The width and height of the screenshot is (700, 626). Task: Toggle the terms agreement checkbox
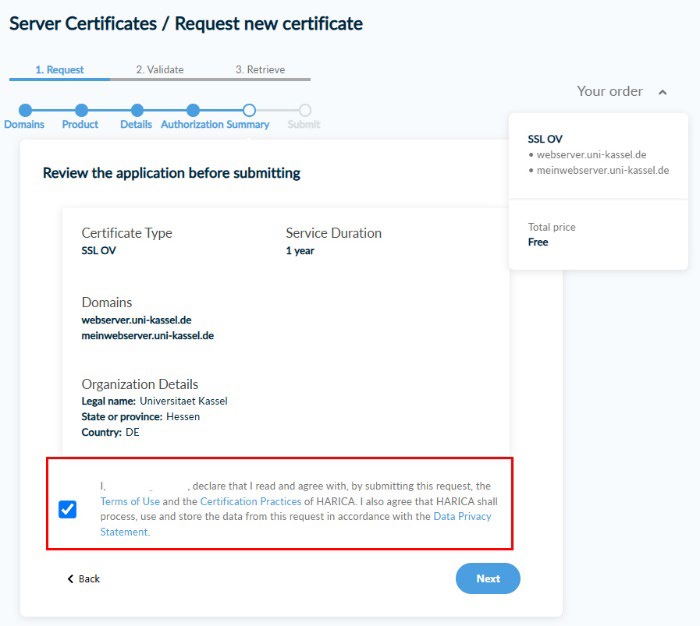point(67,509)
